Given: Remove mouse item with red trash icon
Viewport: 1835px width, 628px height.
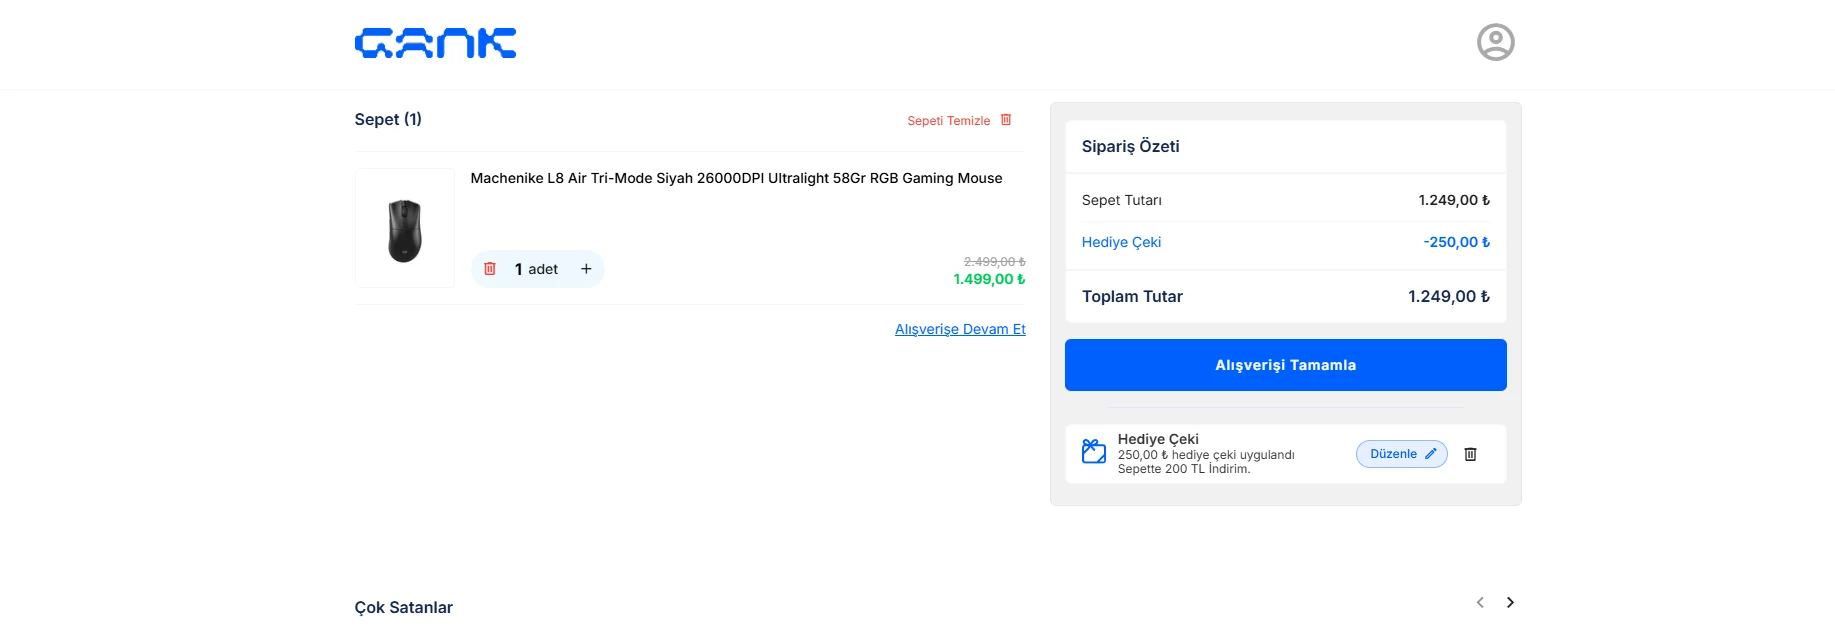Looking at the screenshot, I should (490, 269).
